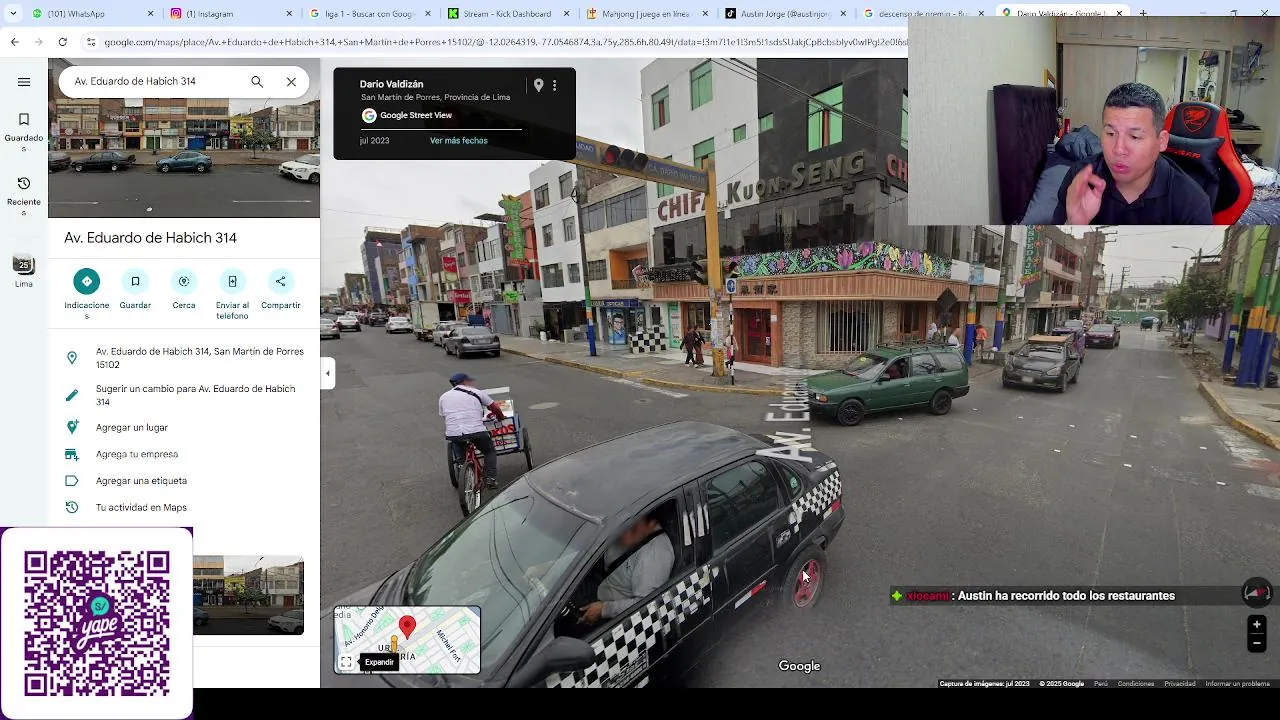Click the browser forward arrow

tap(38, 42)
